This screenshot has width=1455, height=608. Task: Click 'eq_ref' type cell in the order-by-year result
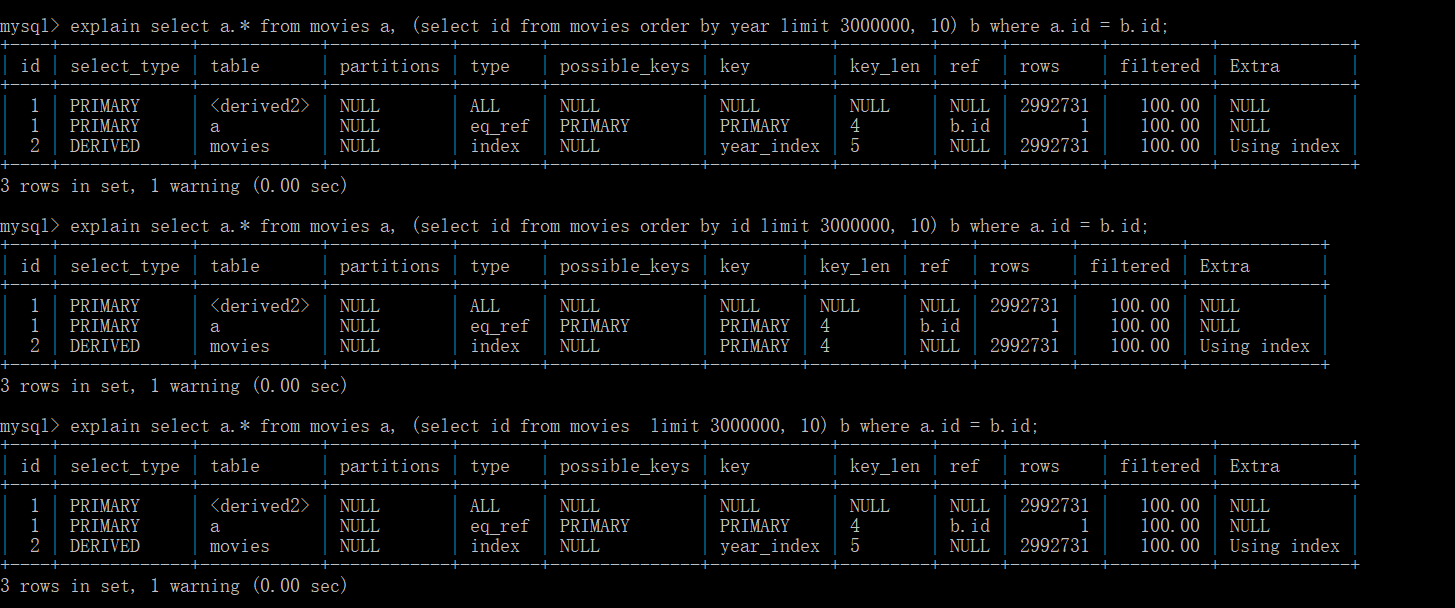pyautogui.click(x=500, y=126)
